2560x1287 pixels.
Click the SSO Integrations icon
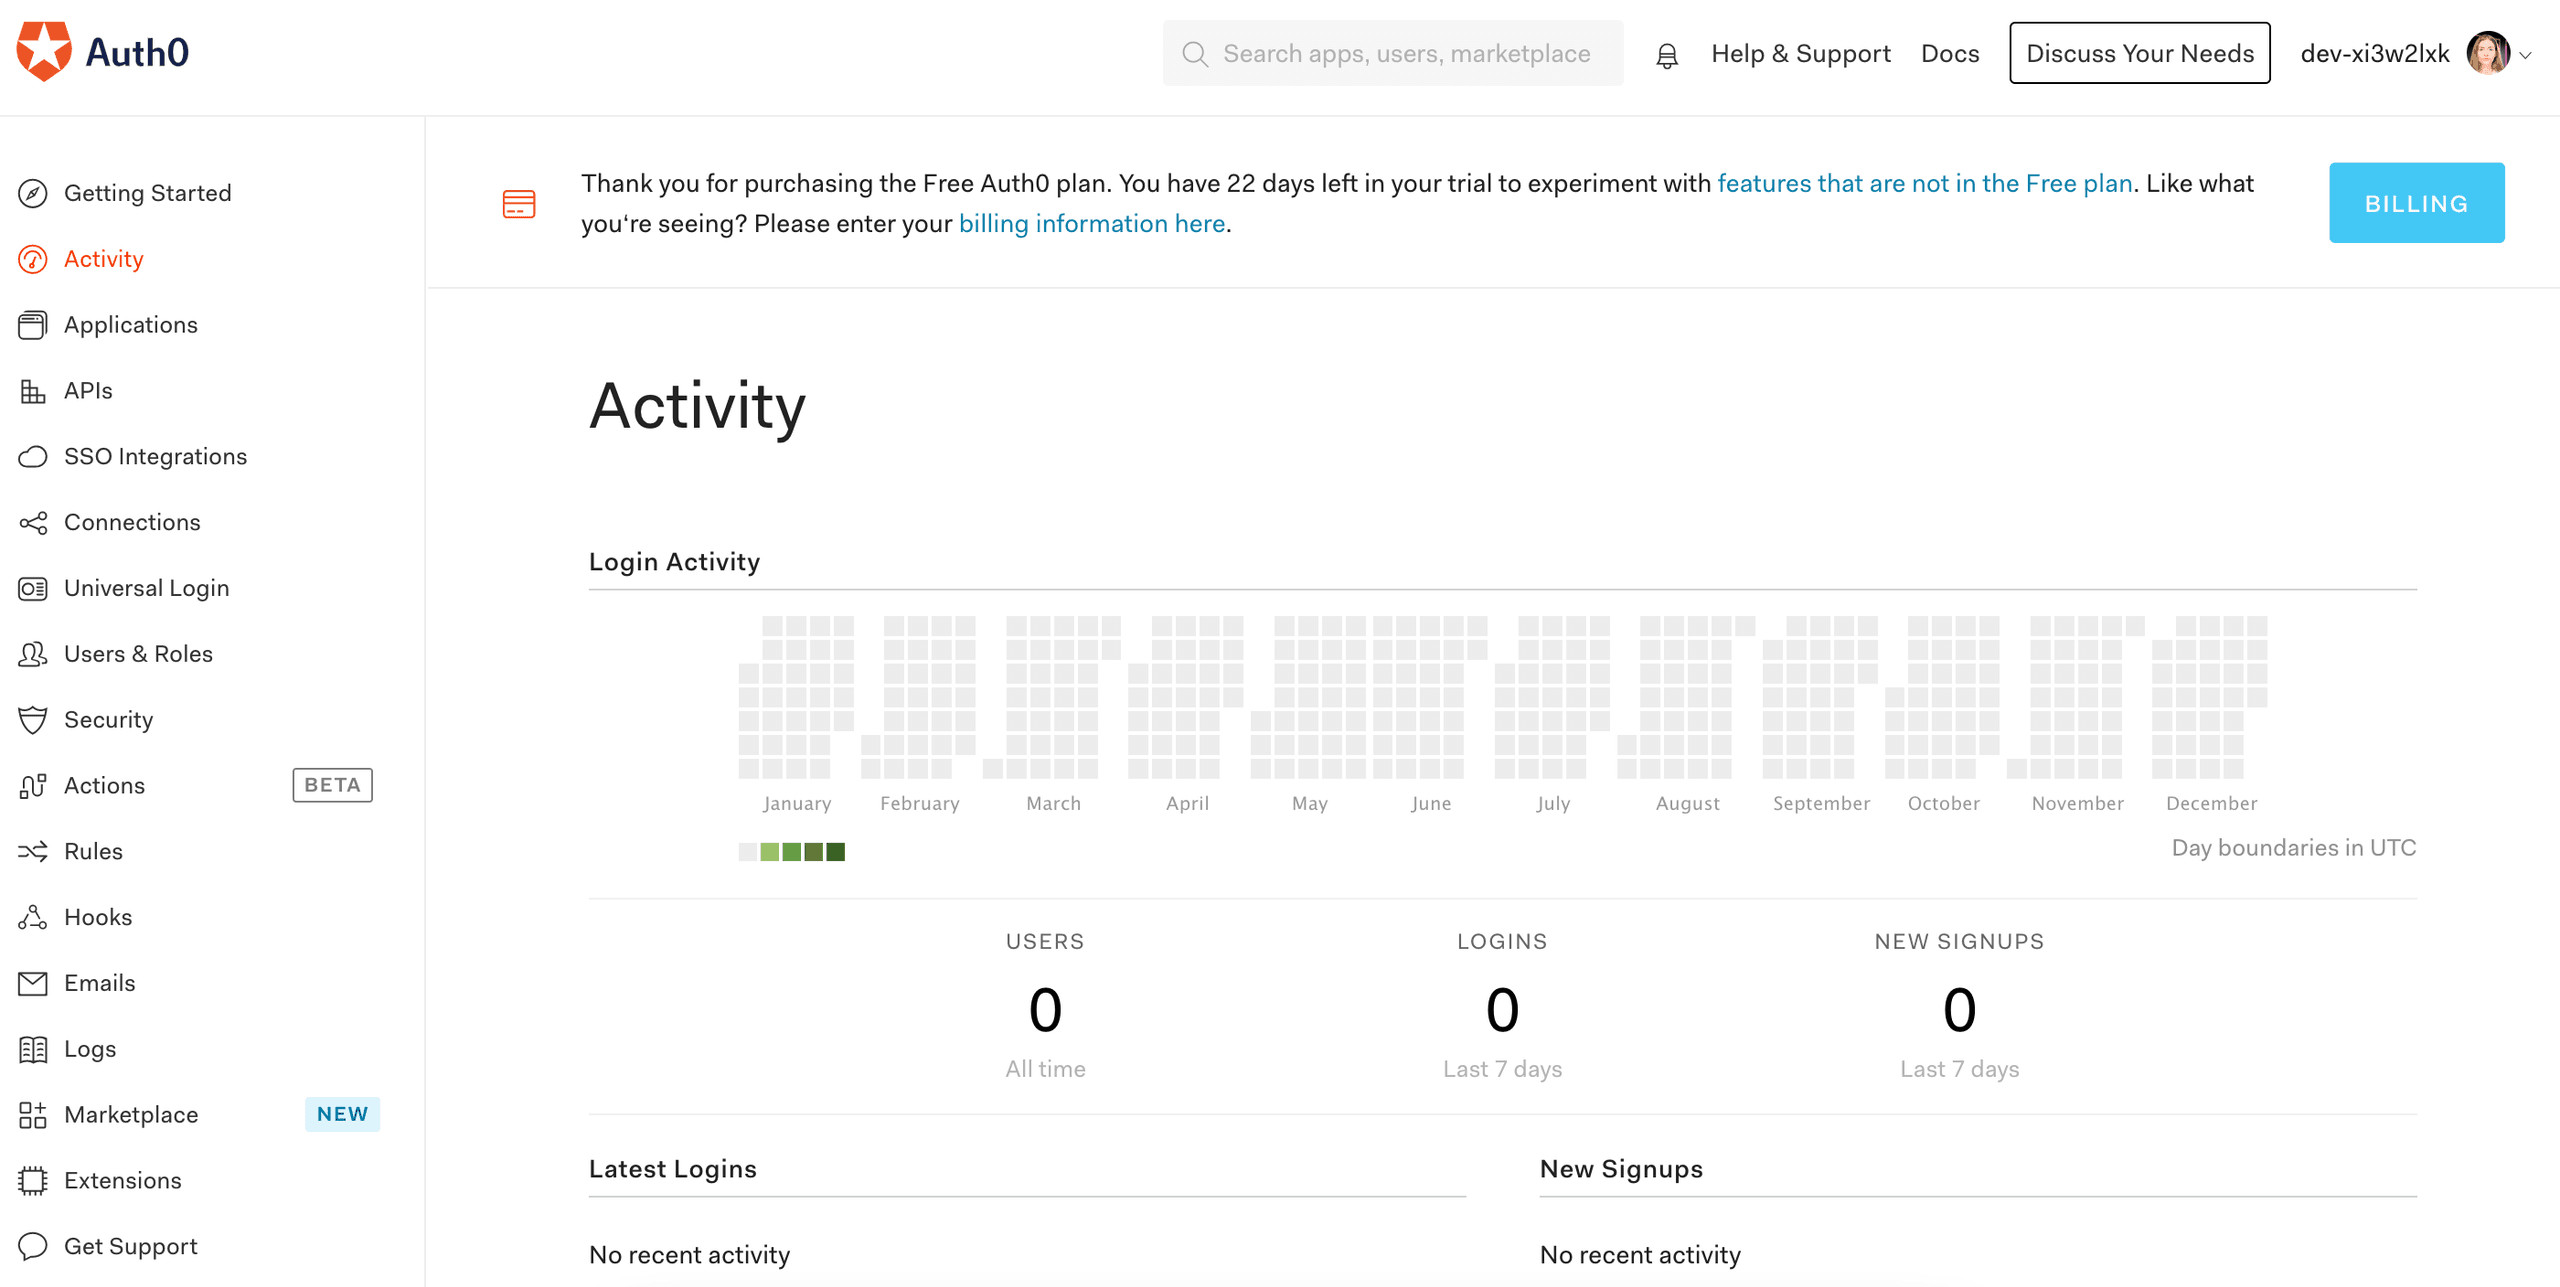32,456
